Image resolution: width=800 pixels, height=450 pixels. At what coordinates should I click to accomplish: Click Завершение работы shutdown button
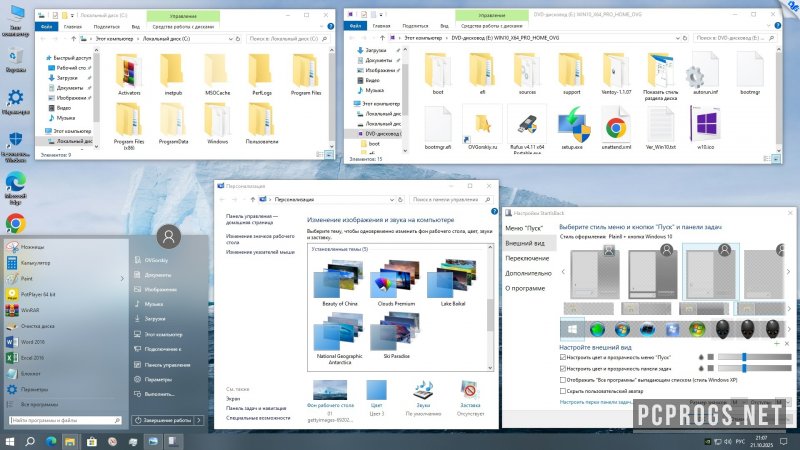coord(163,420)
